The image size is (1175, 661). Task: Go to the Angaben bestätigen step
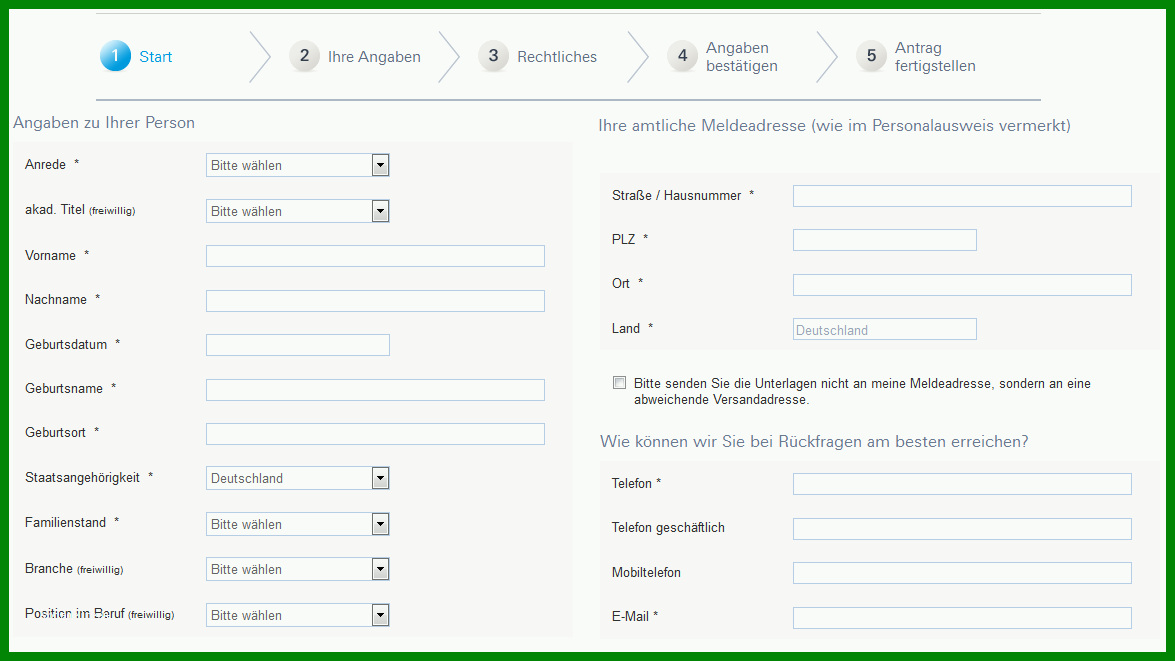click(742, 57)
